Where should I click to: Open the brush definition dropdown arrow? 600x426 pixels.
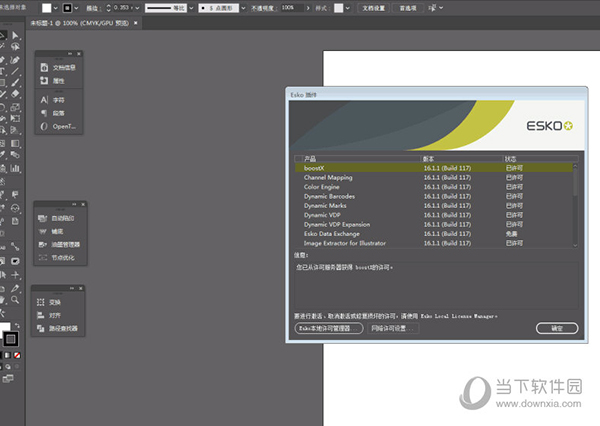coord(243,8)
